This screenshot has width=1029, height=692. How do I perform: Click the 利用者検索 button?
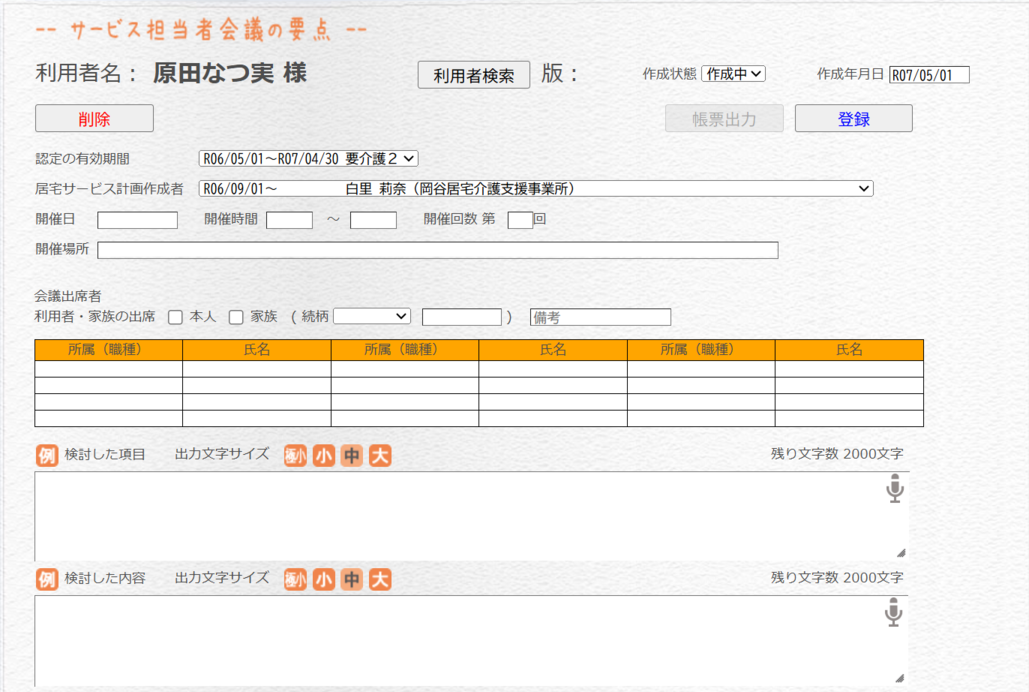tap(473, 75)
